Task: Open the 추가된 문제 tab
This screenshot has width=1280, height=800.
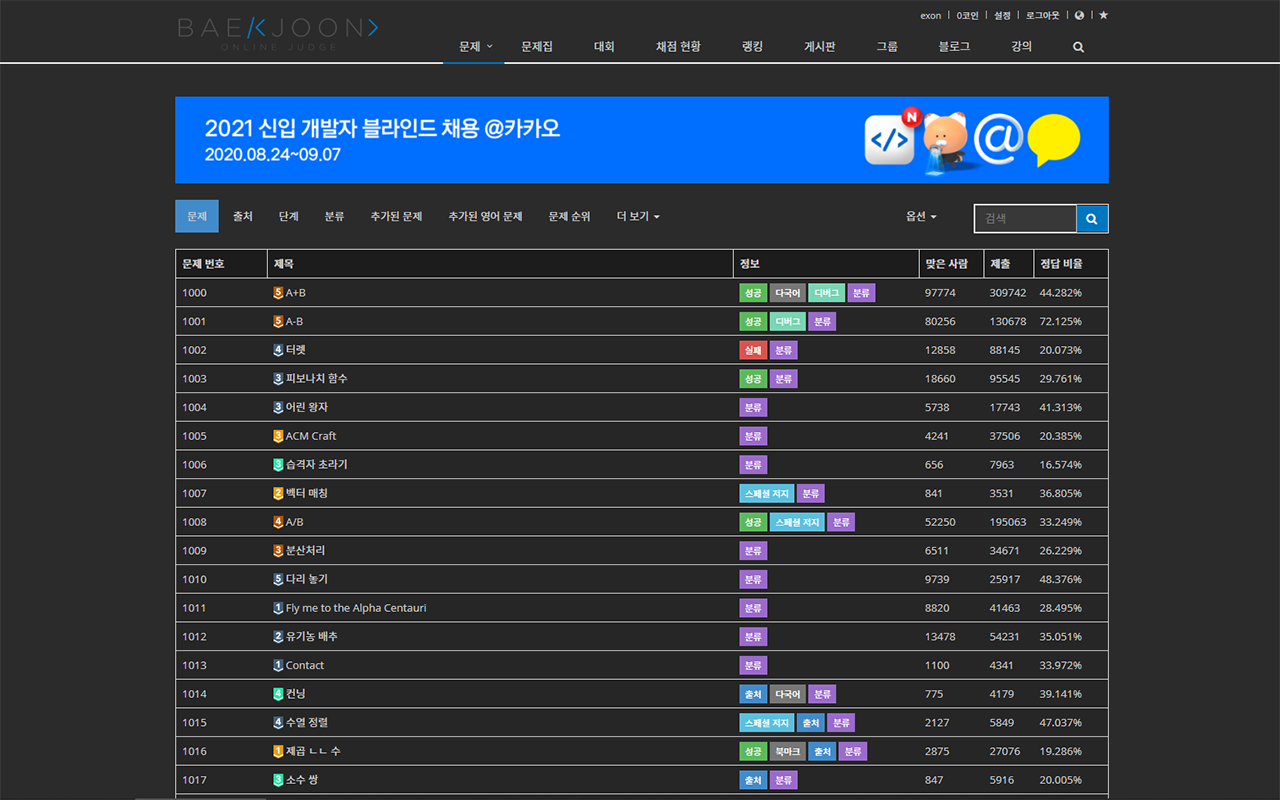Action: 396,217
